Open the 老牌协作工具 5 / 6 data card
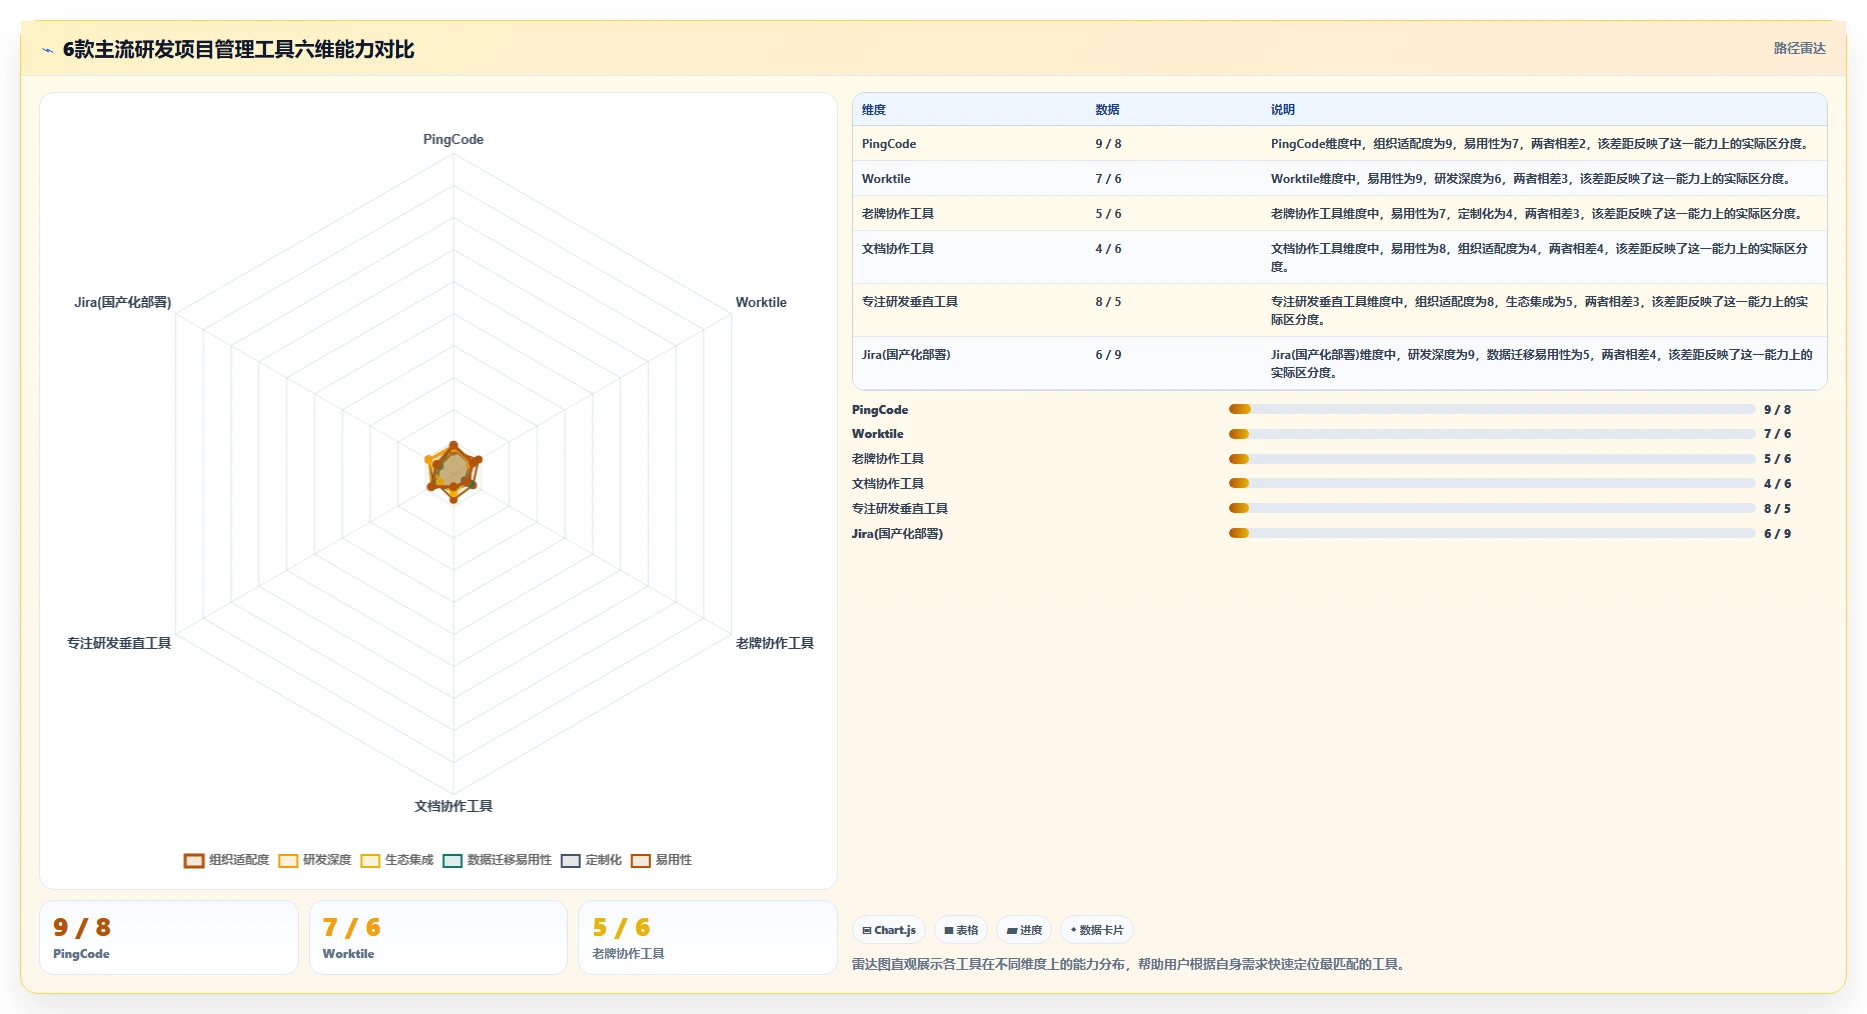Screen dimensions: 1867x1014 (x=708, y=938)
